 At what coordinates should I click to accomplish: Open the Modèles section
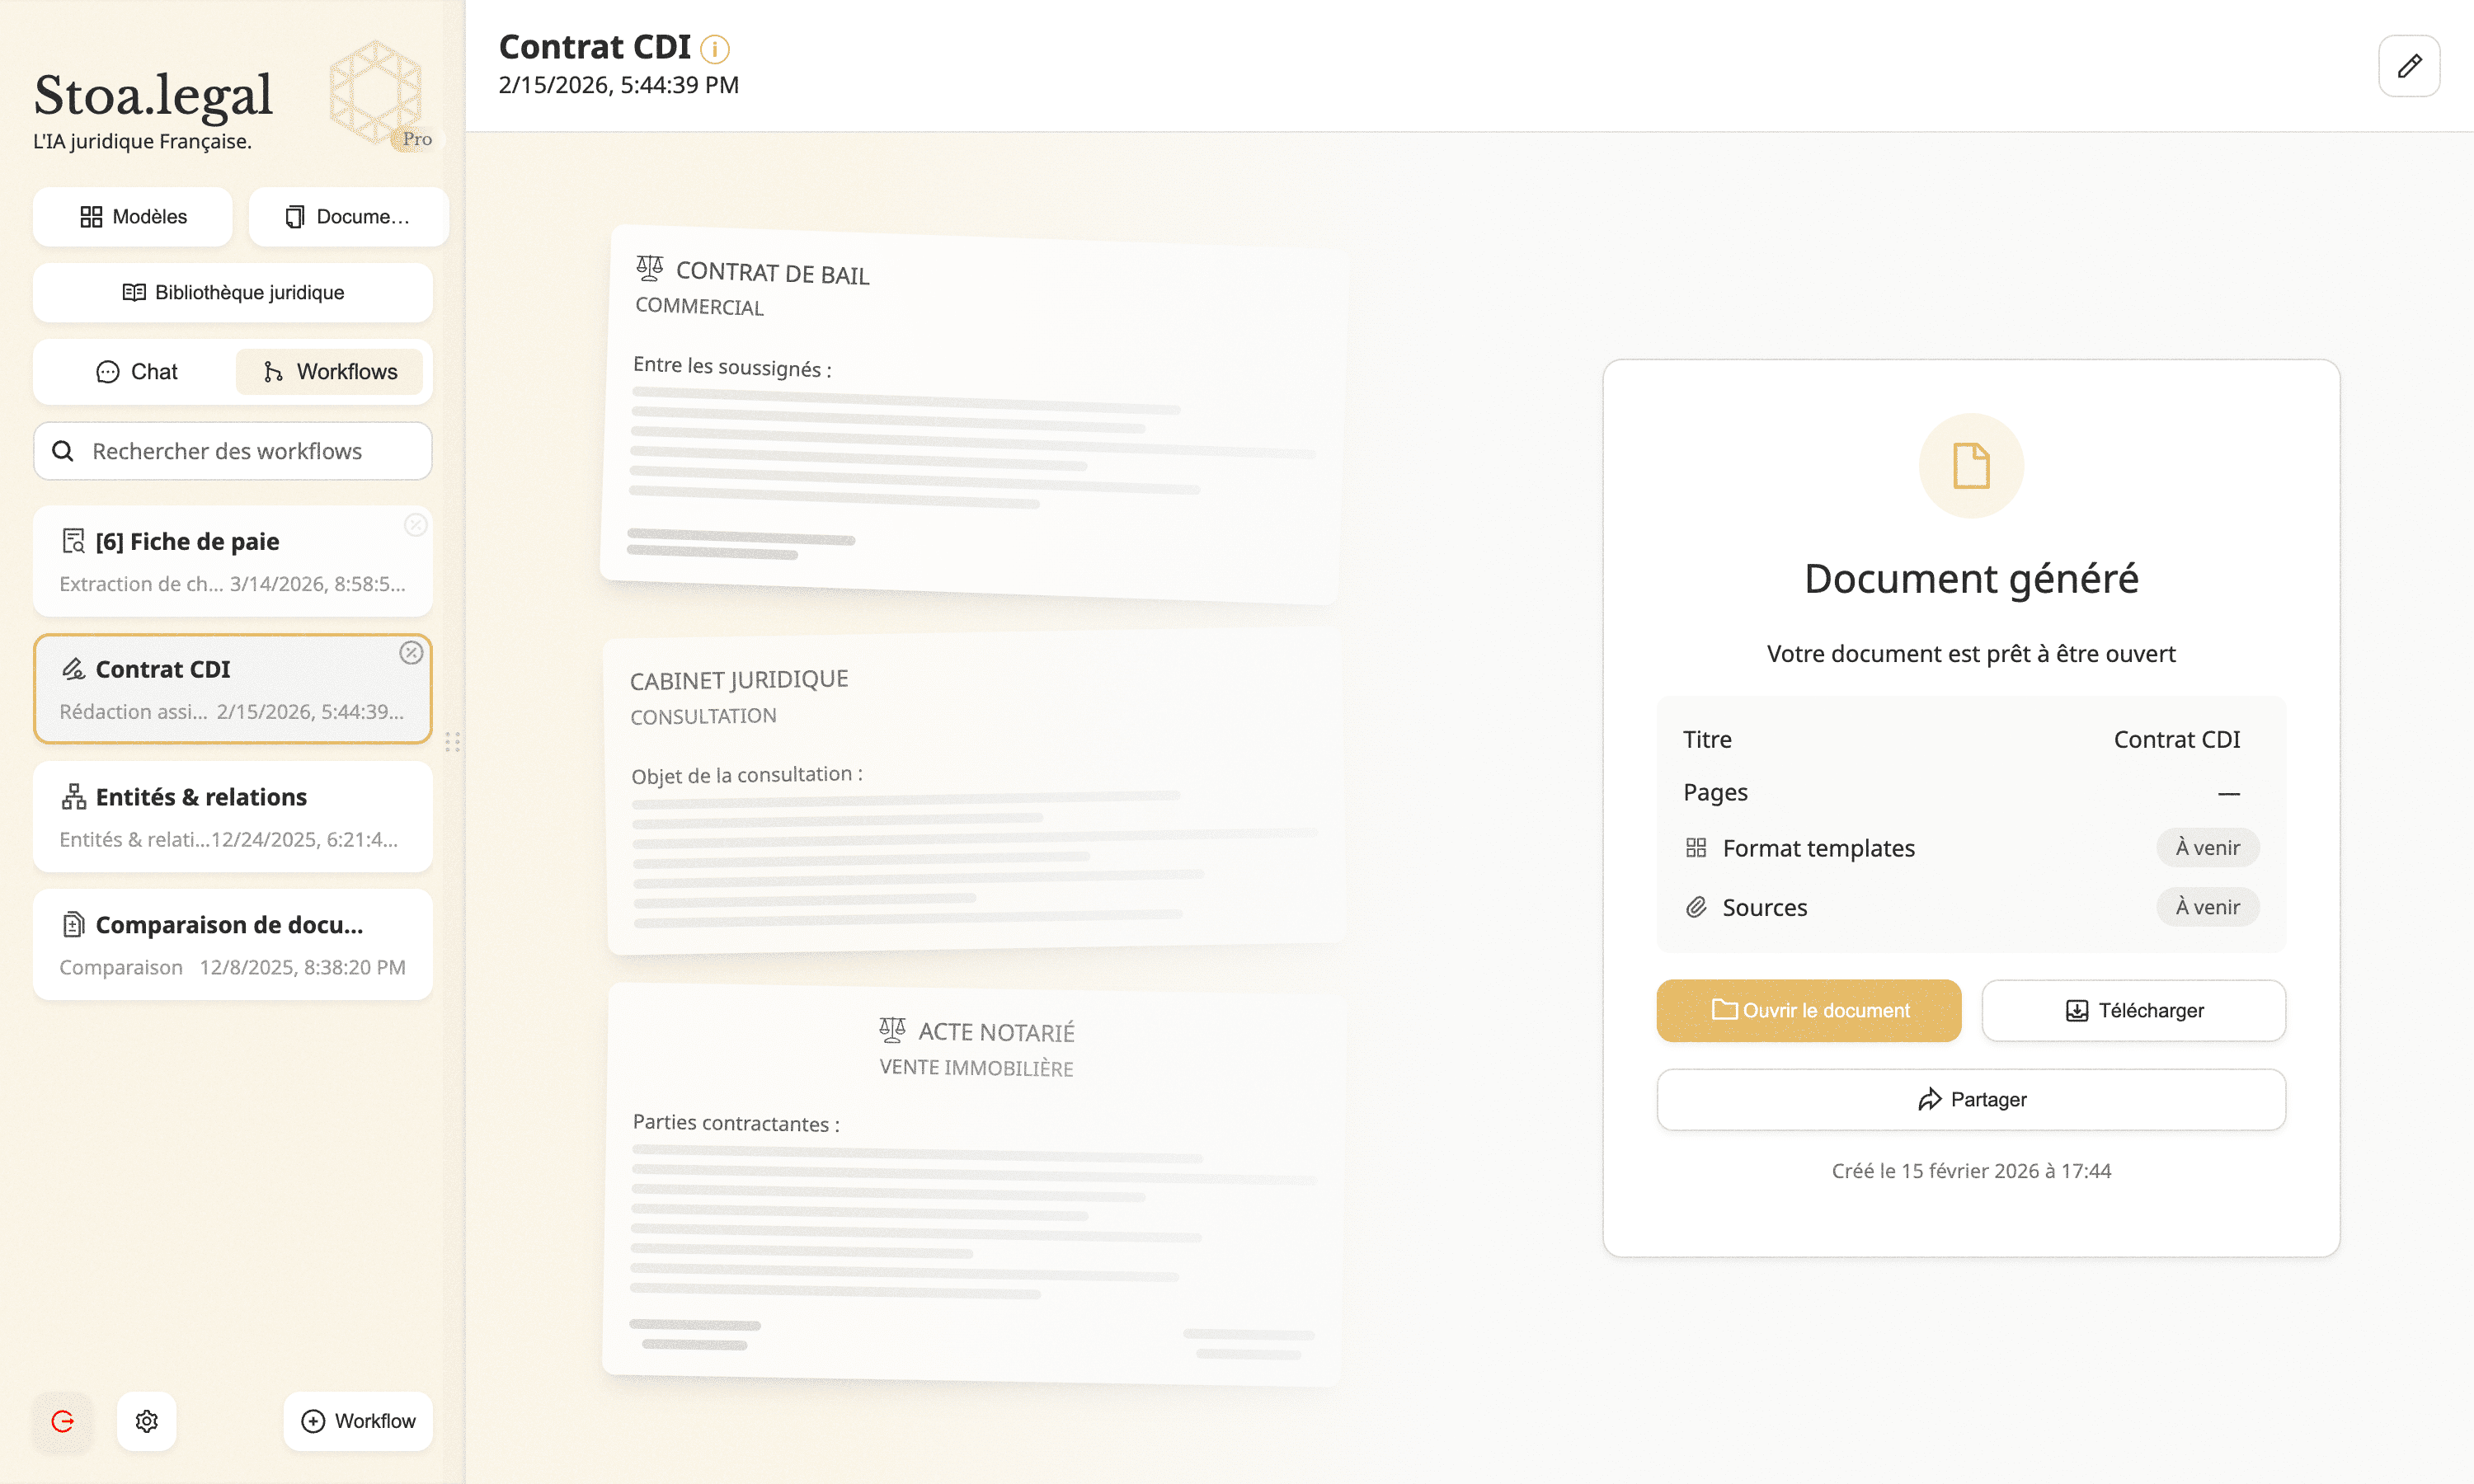pos(133,217)
